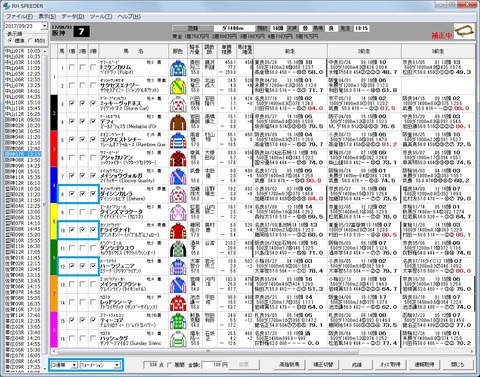480x377 pixels.
Task: Click blue striped silks icon of horse 5
Action: click(178, 140)
